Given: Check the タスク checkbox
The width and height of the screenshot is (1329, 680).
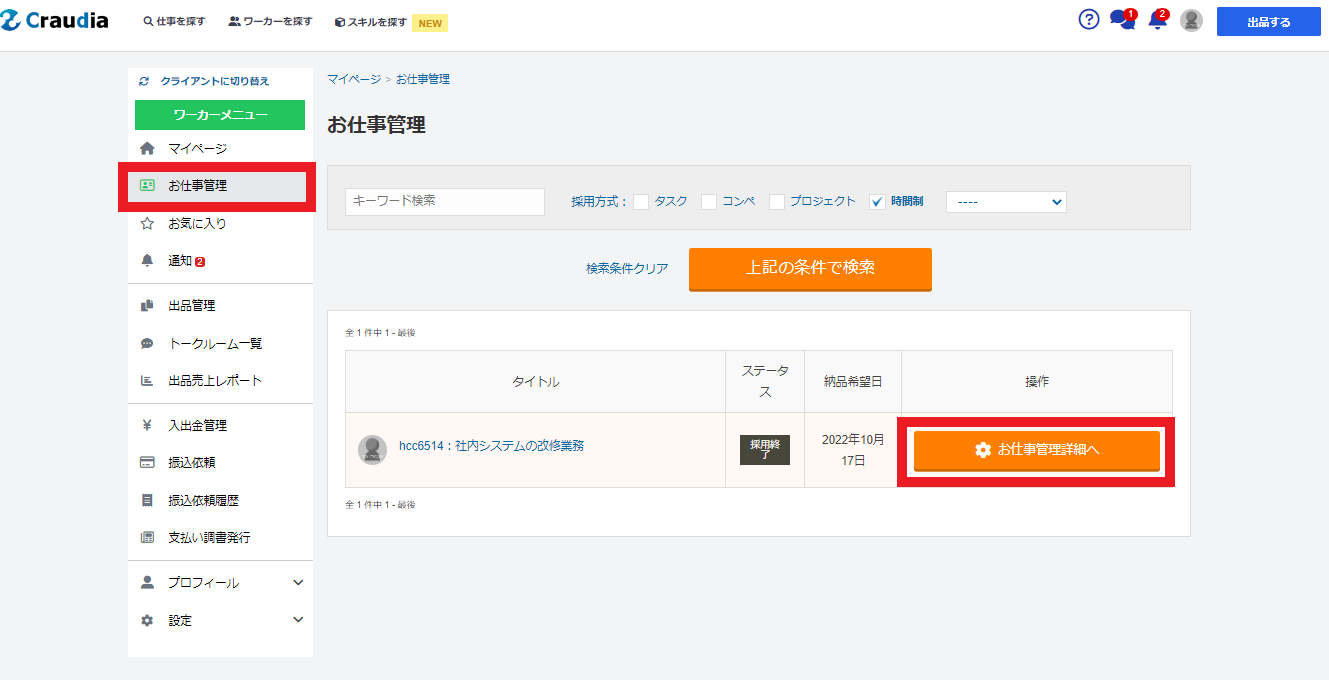Looking at the screenshot, I should (x=641, y=202).
